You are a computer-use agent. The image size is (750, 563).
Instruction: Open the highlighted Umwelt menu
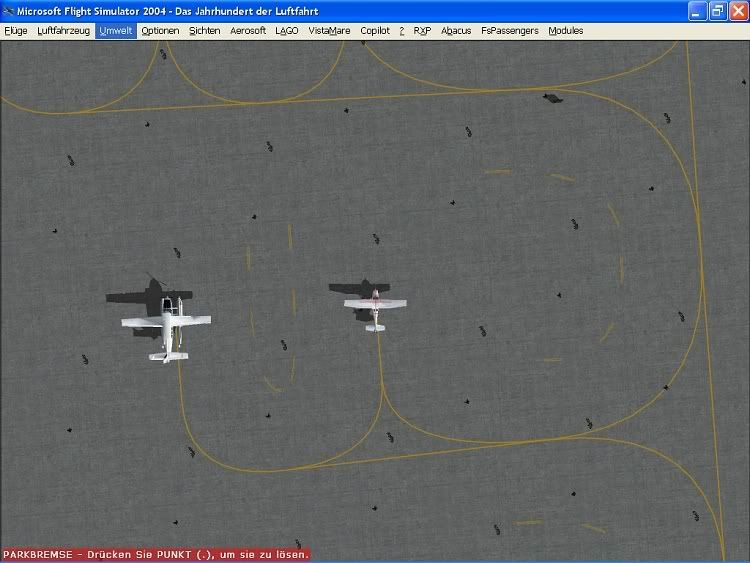pyautogui.click(x=116, y=31)
